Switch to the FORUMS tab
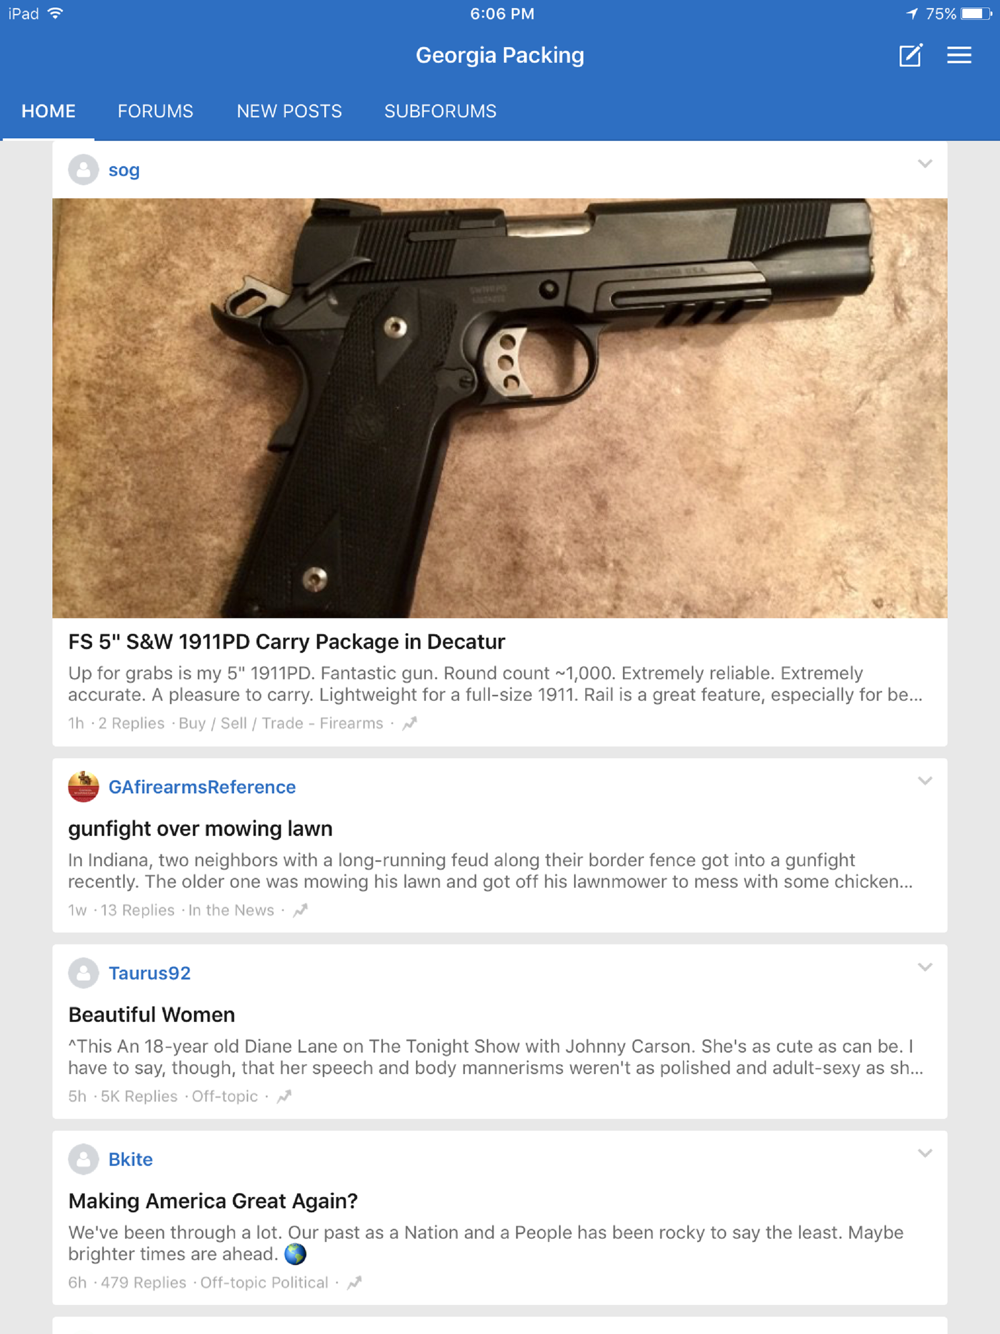The image size is (1000, 1334). (x=155, y=111)
